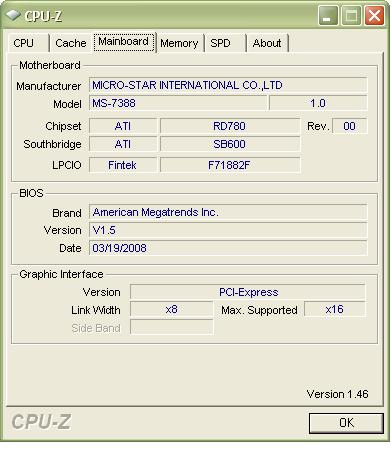Click the CPU-Z title bar app icon
This screenshot has height=450, width=391.
coord(14,15)
